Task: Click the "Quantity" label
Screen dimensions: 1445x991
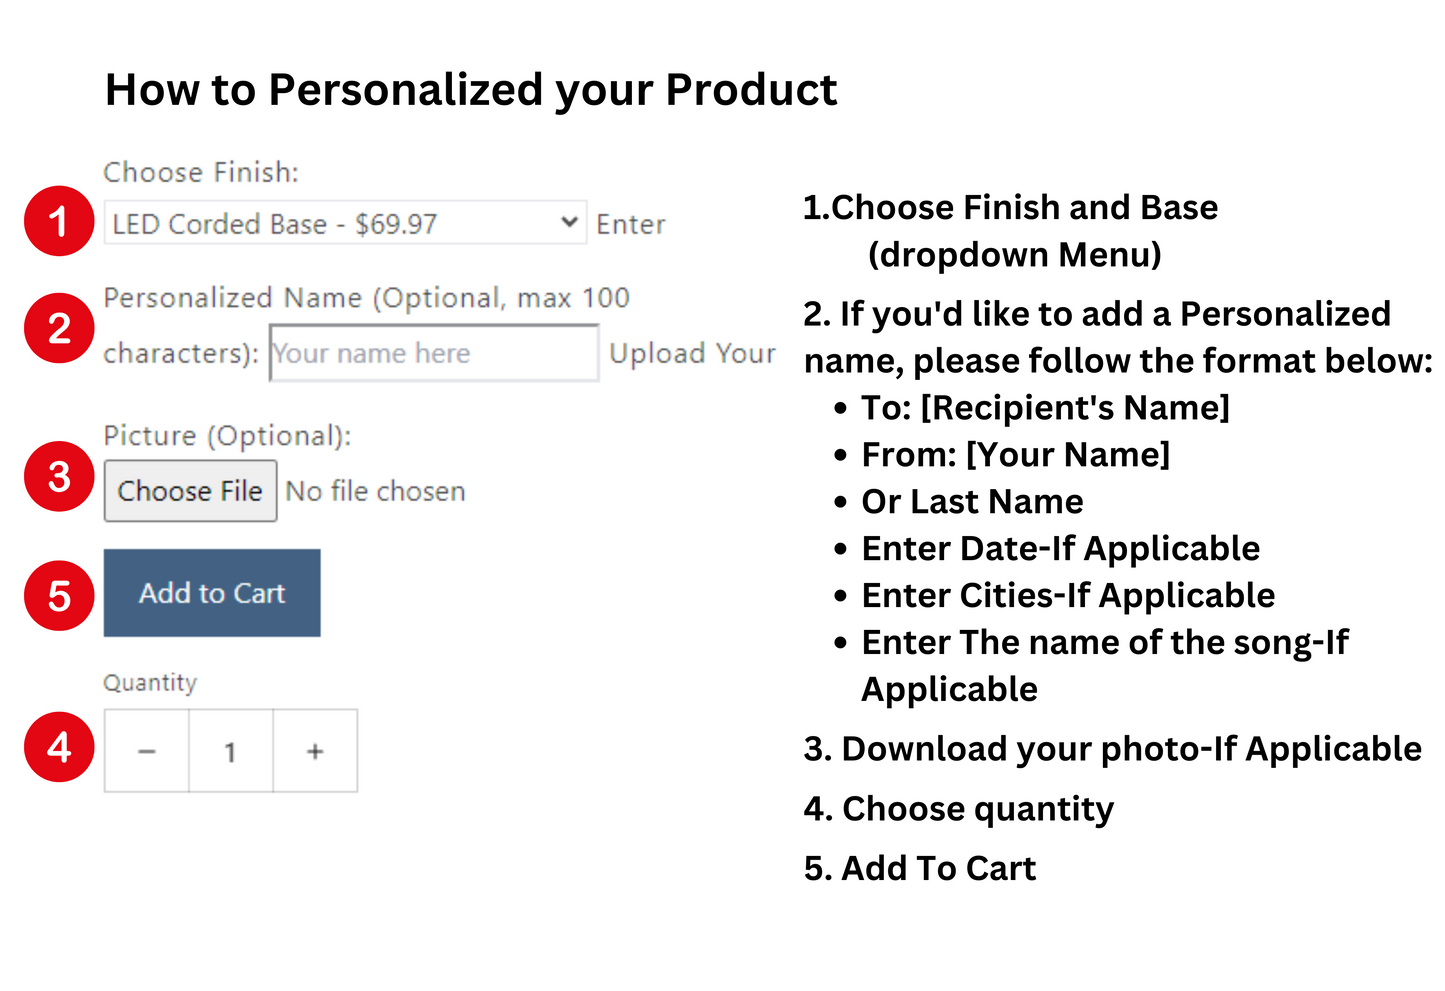Action: point(150,682)
